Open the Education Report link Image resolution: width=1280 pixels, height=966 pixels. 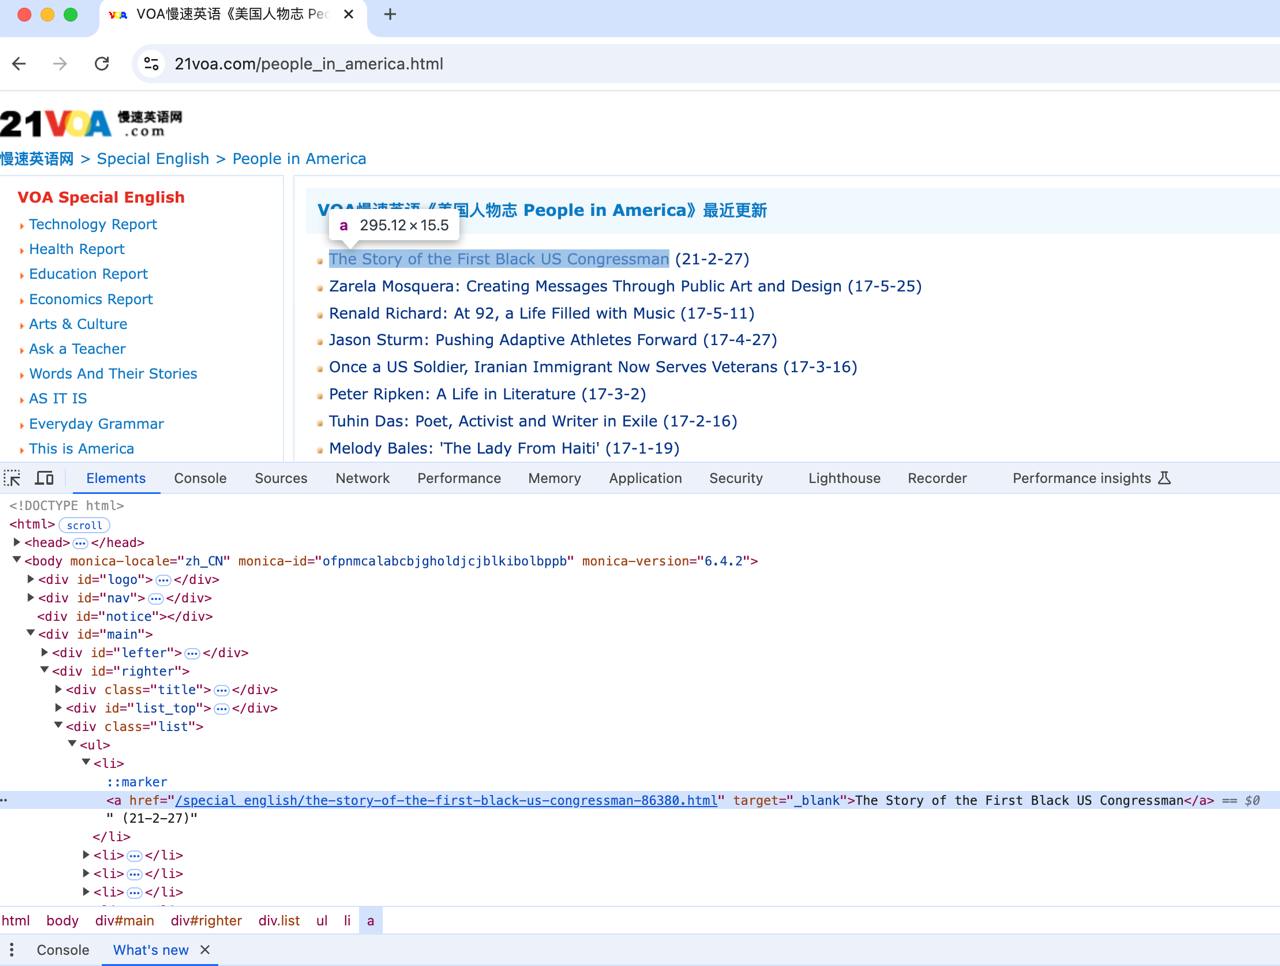88,274
